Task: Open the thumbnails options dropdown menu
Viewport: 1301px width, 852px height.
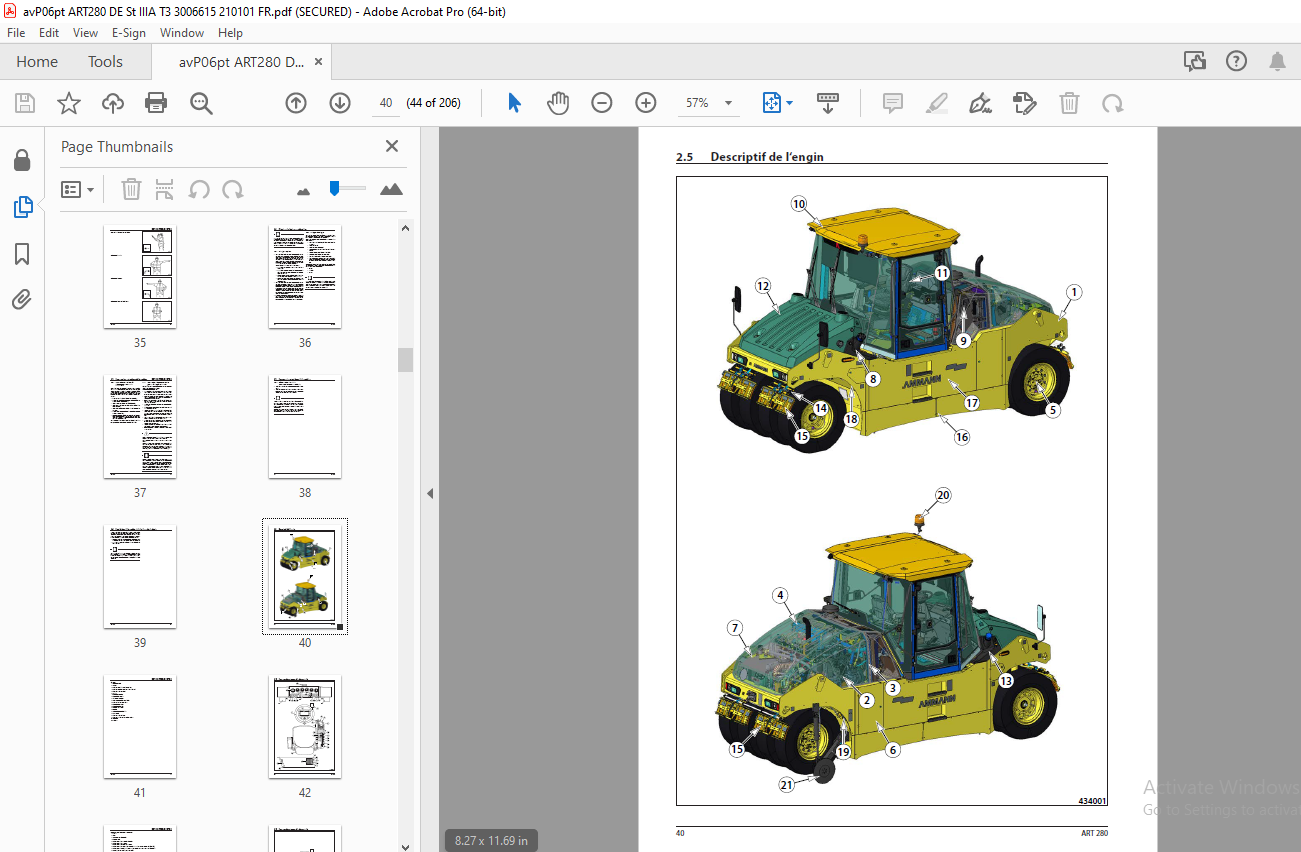Action: click(78, 189)
